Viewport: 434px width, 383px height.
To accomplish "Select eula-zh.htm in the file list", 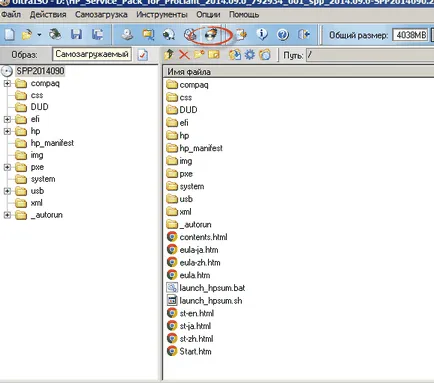I will click(200, 262).
